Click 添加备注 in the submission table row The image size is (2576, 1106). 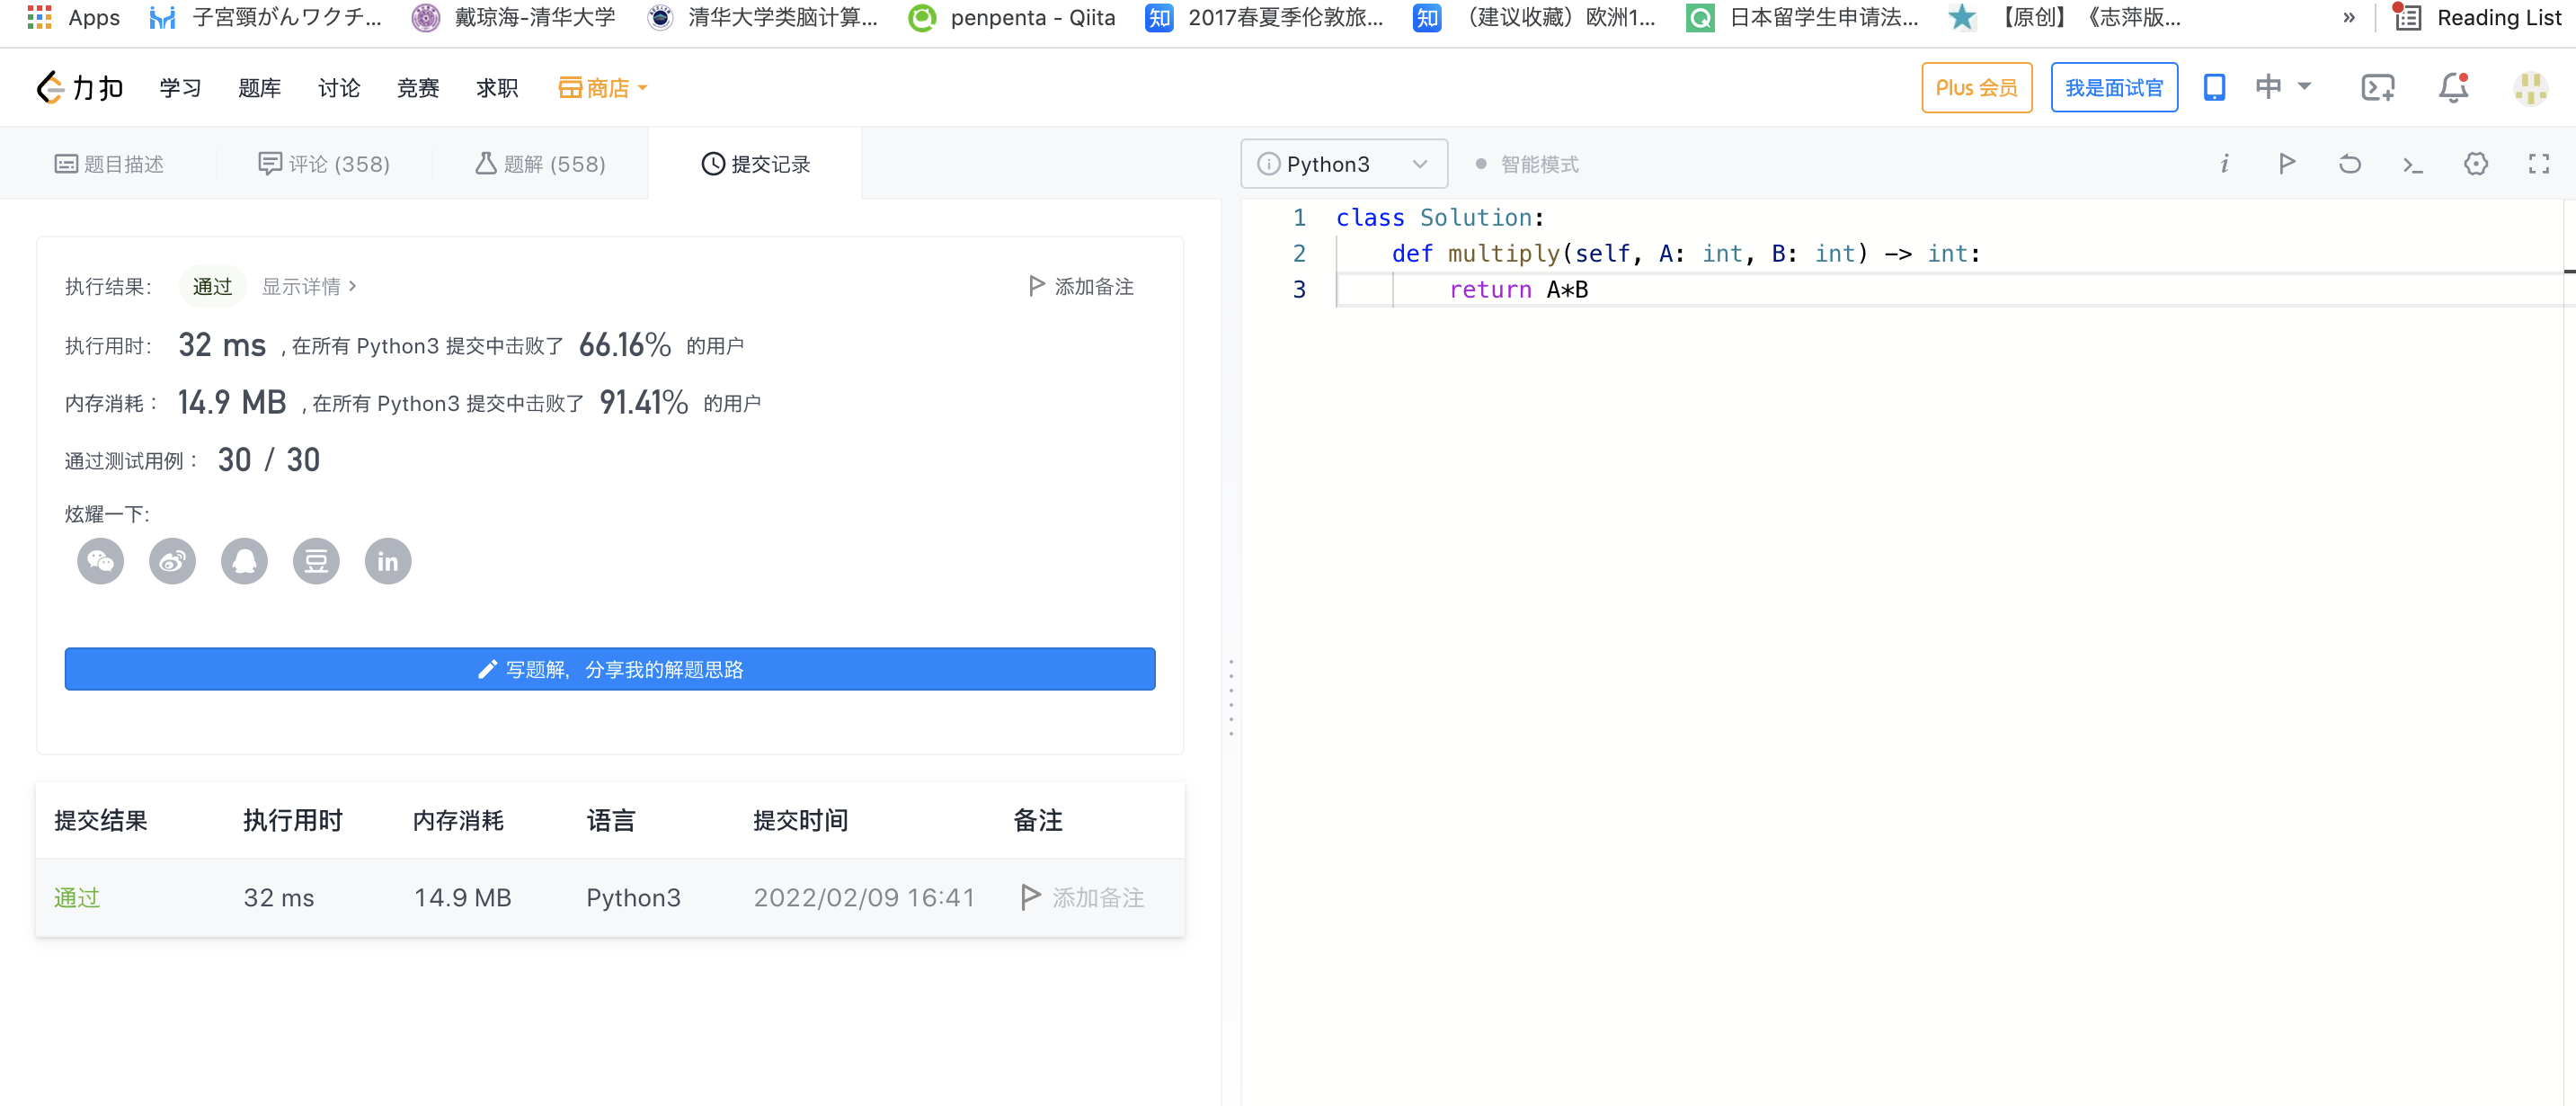[x=1082, y=898]
